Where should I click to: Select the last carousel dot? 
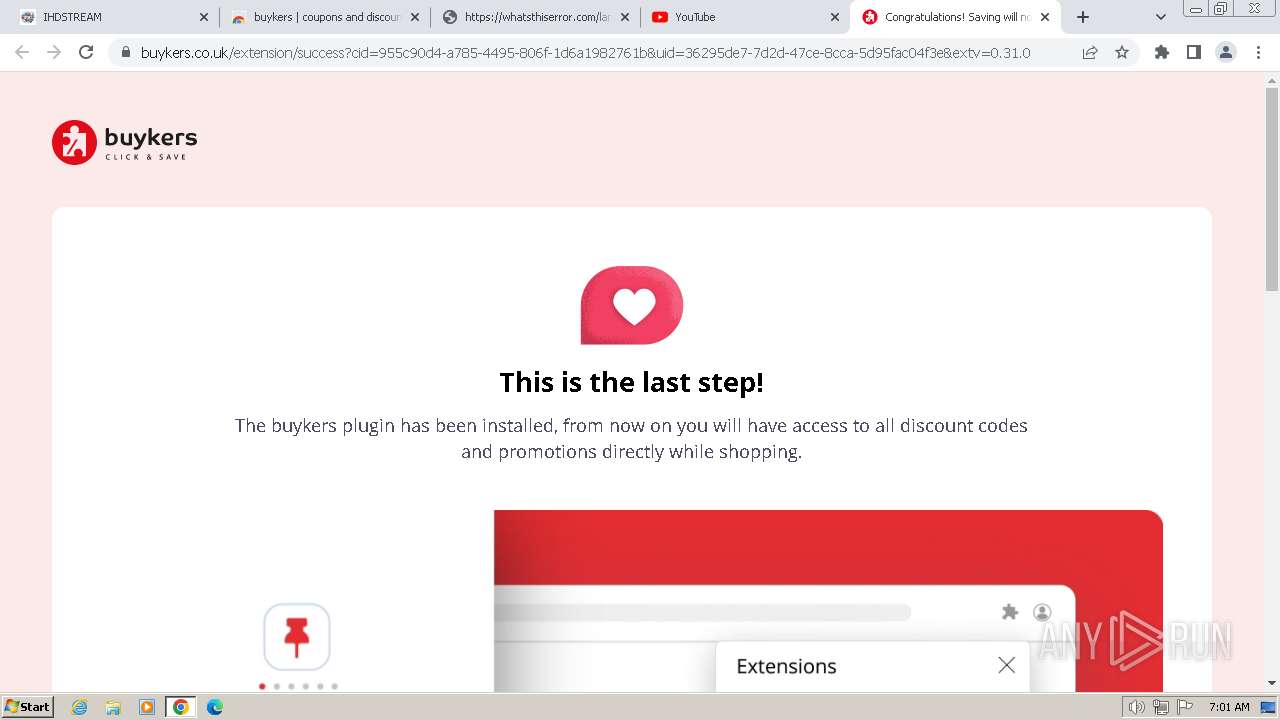click(334, 686)
